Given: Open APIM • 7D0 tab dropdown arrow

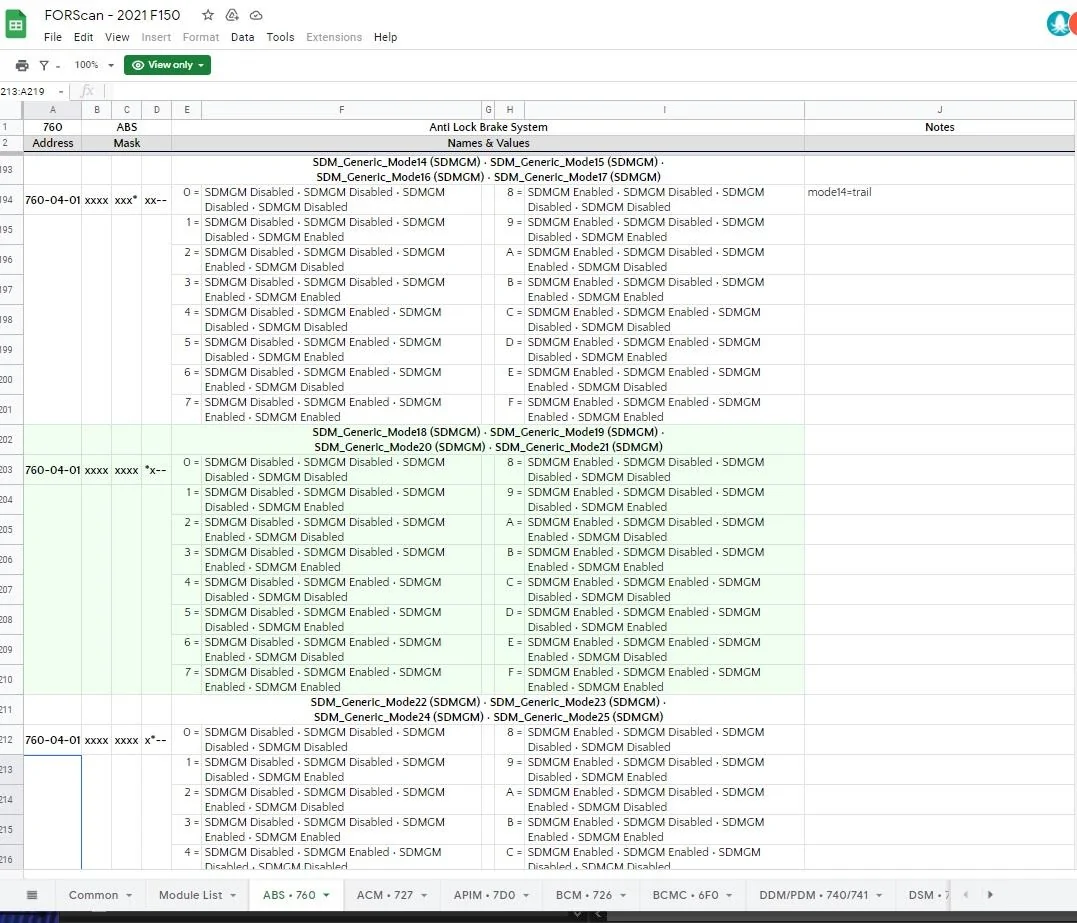Looking at the screenshot, I should 526,895.
